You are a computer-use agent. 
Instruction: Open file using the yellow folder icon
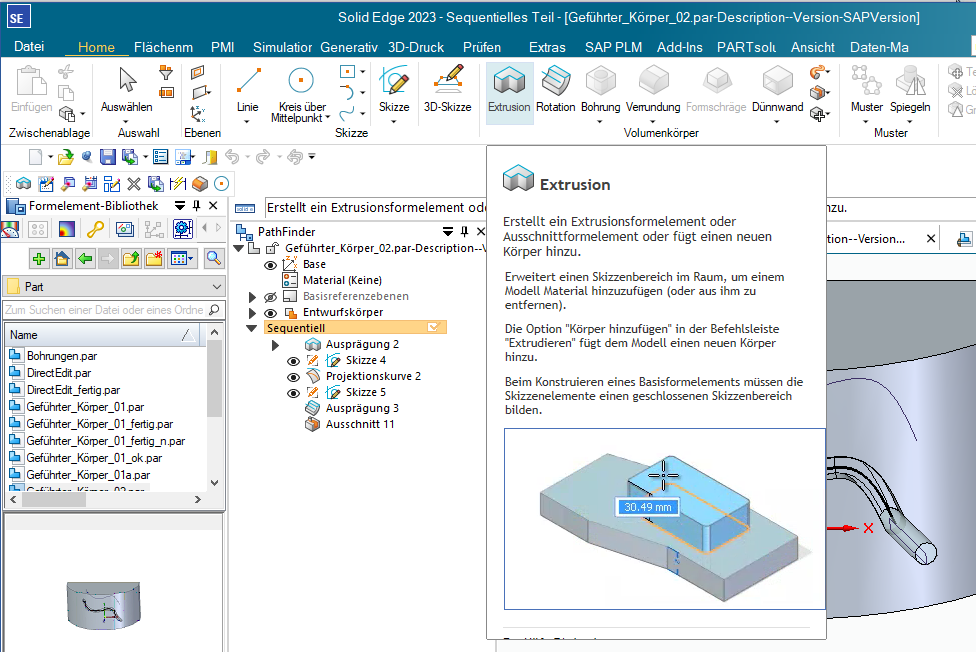tap(65, 157)
